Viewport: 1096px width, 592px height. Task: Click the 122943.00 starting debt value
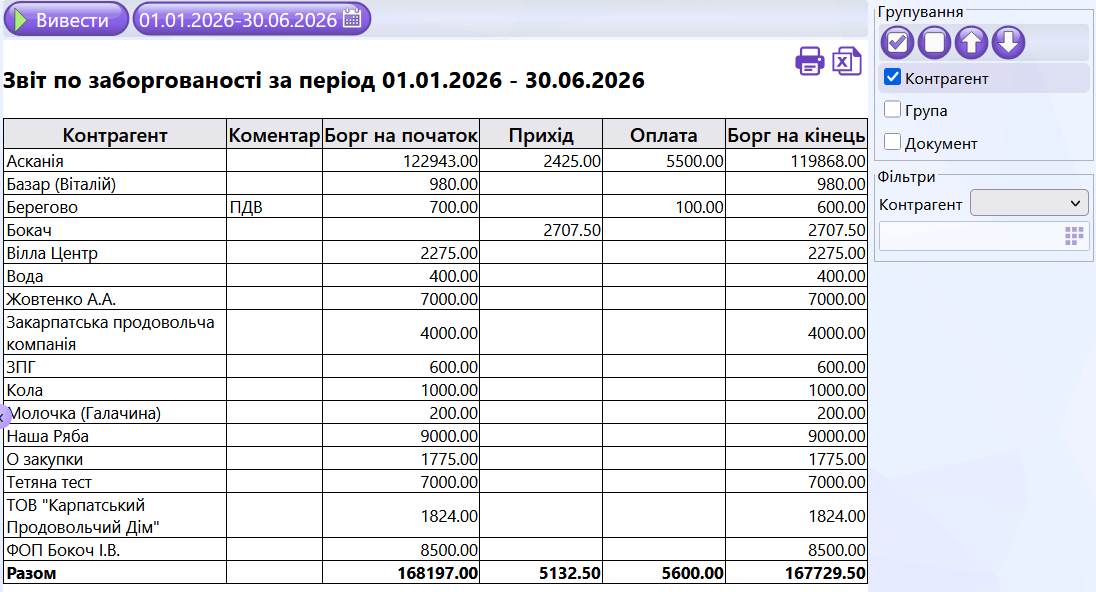(x=440, y=161)
